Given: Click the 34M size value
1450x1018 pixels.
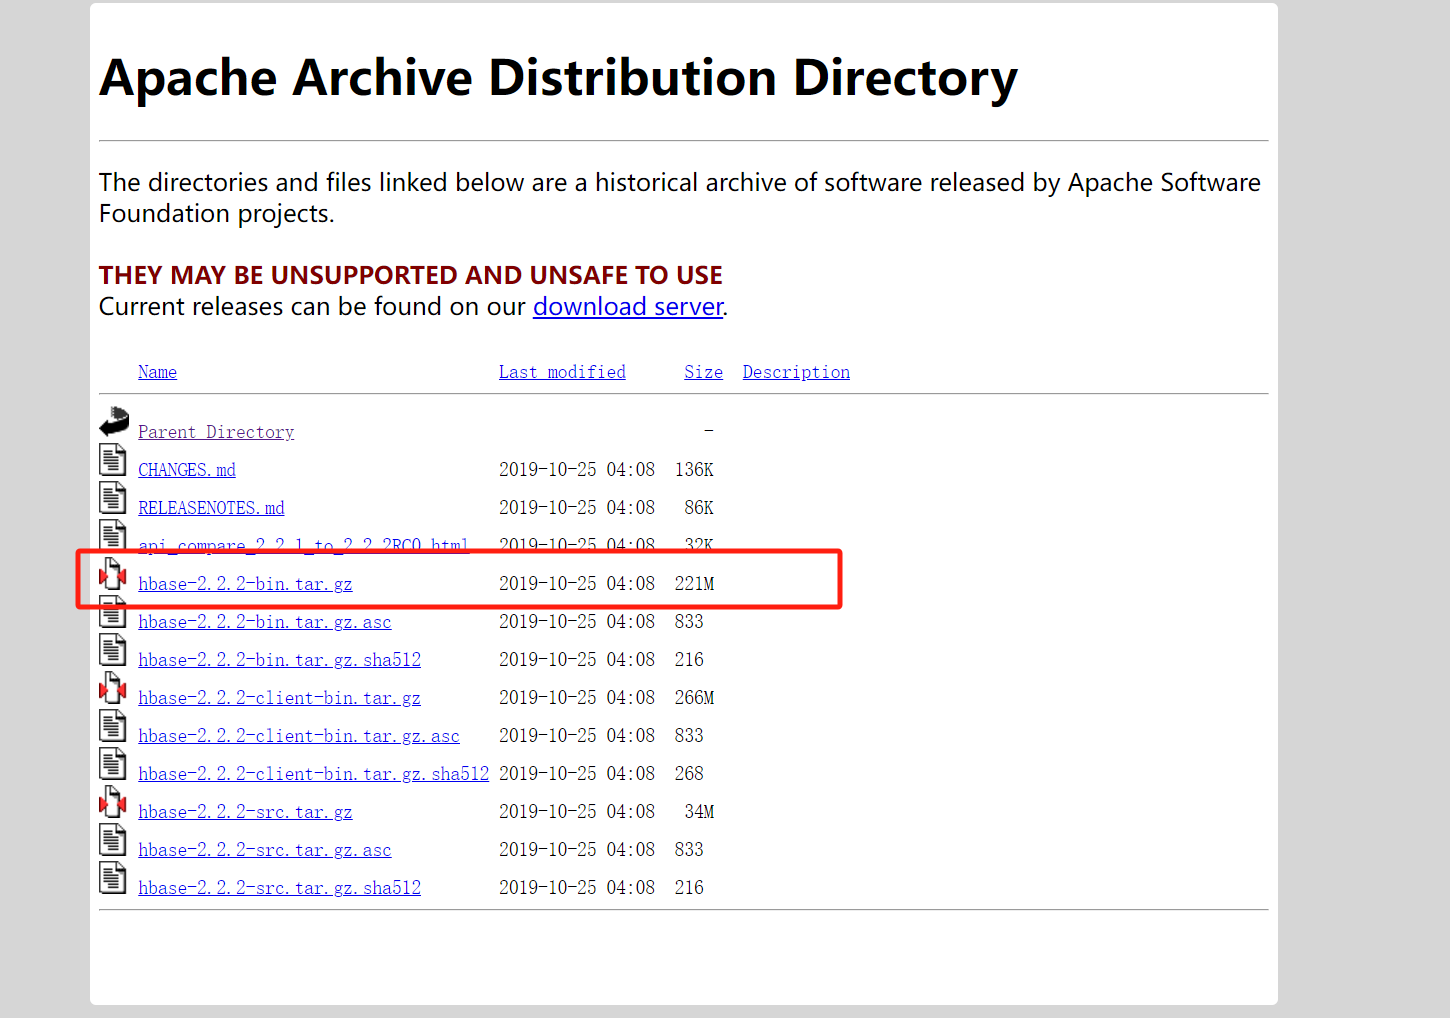Looking at the screenshot, I should click(x=699, y=812).
